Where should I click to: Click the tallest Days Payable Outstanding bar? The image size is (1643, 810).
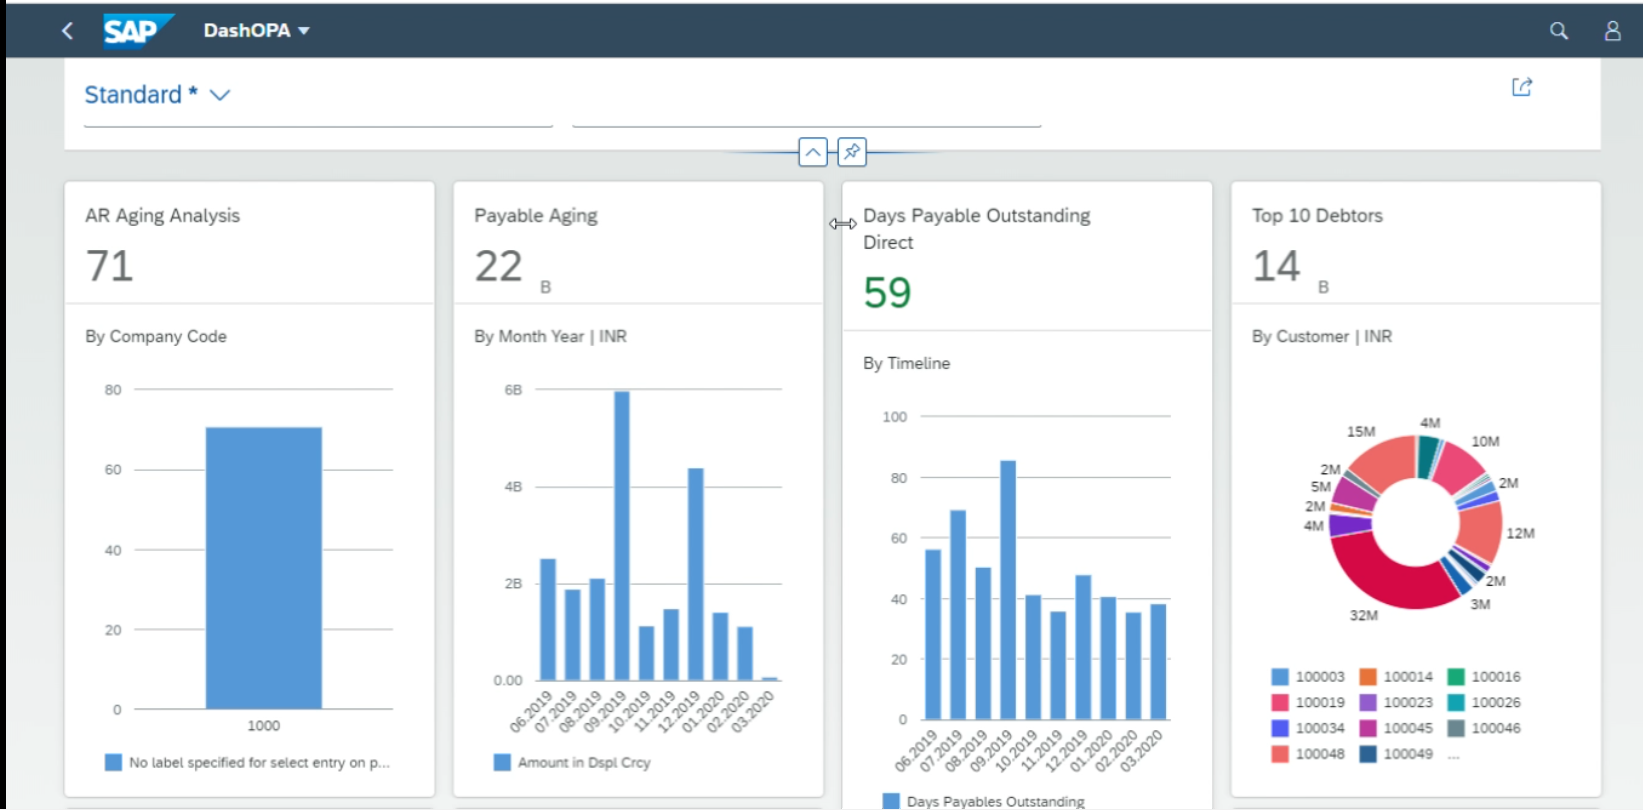pos(1008,589)
